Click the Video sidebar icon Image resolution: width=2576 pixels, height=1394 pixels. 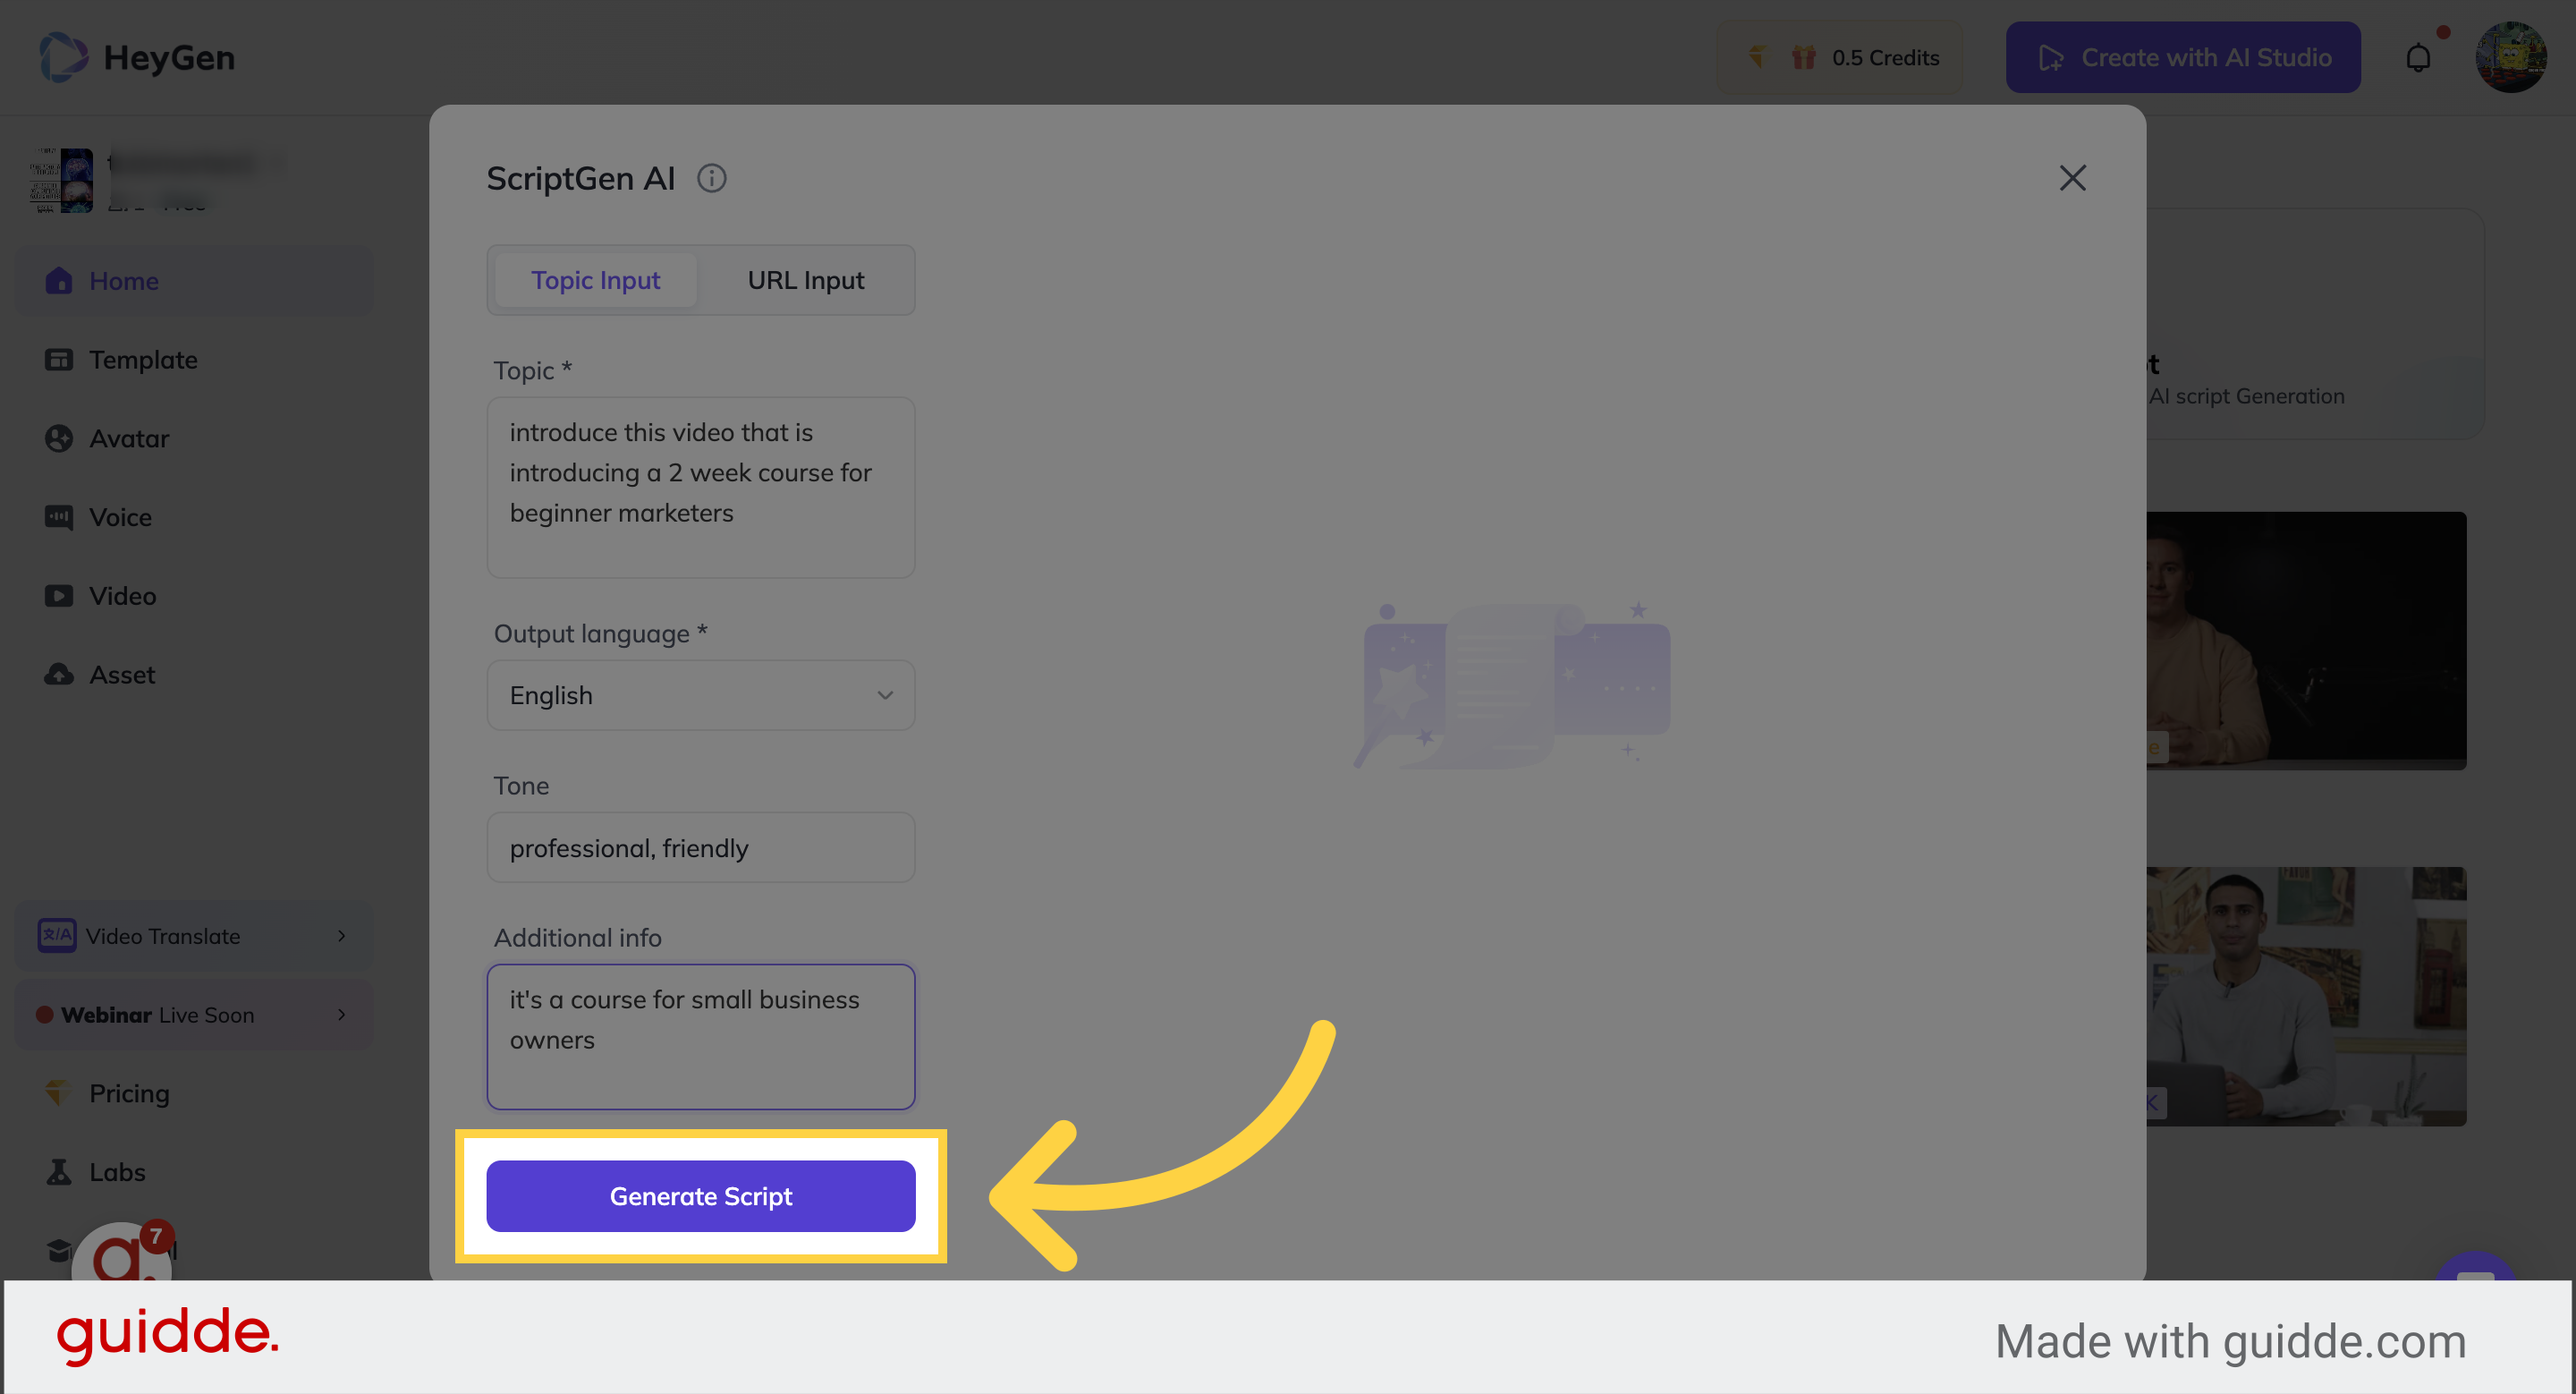59,596
